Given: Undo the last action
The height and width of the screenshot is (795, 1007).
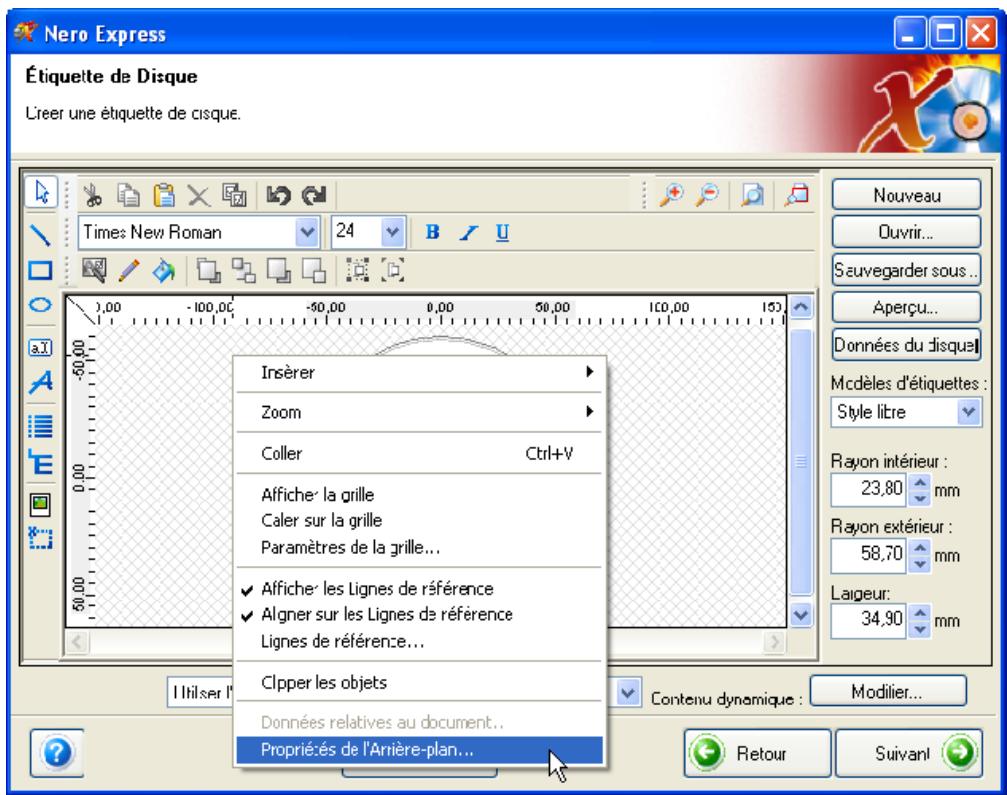Looking at the screenshot, I should [279, 195].
